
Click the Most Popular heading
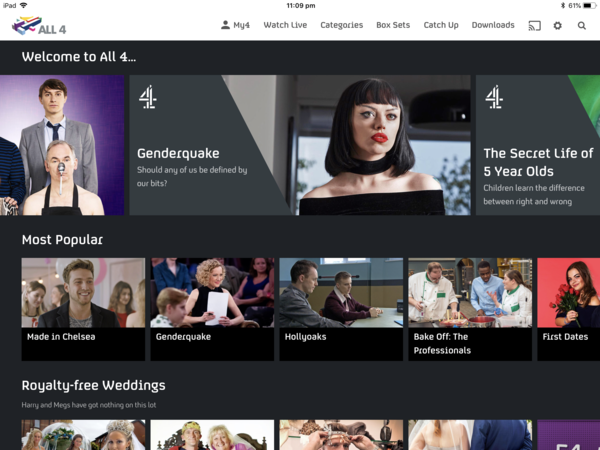pos(62,240)
